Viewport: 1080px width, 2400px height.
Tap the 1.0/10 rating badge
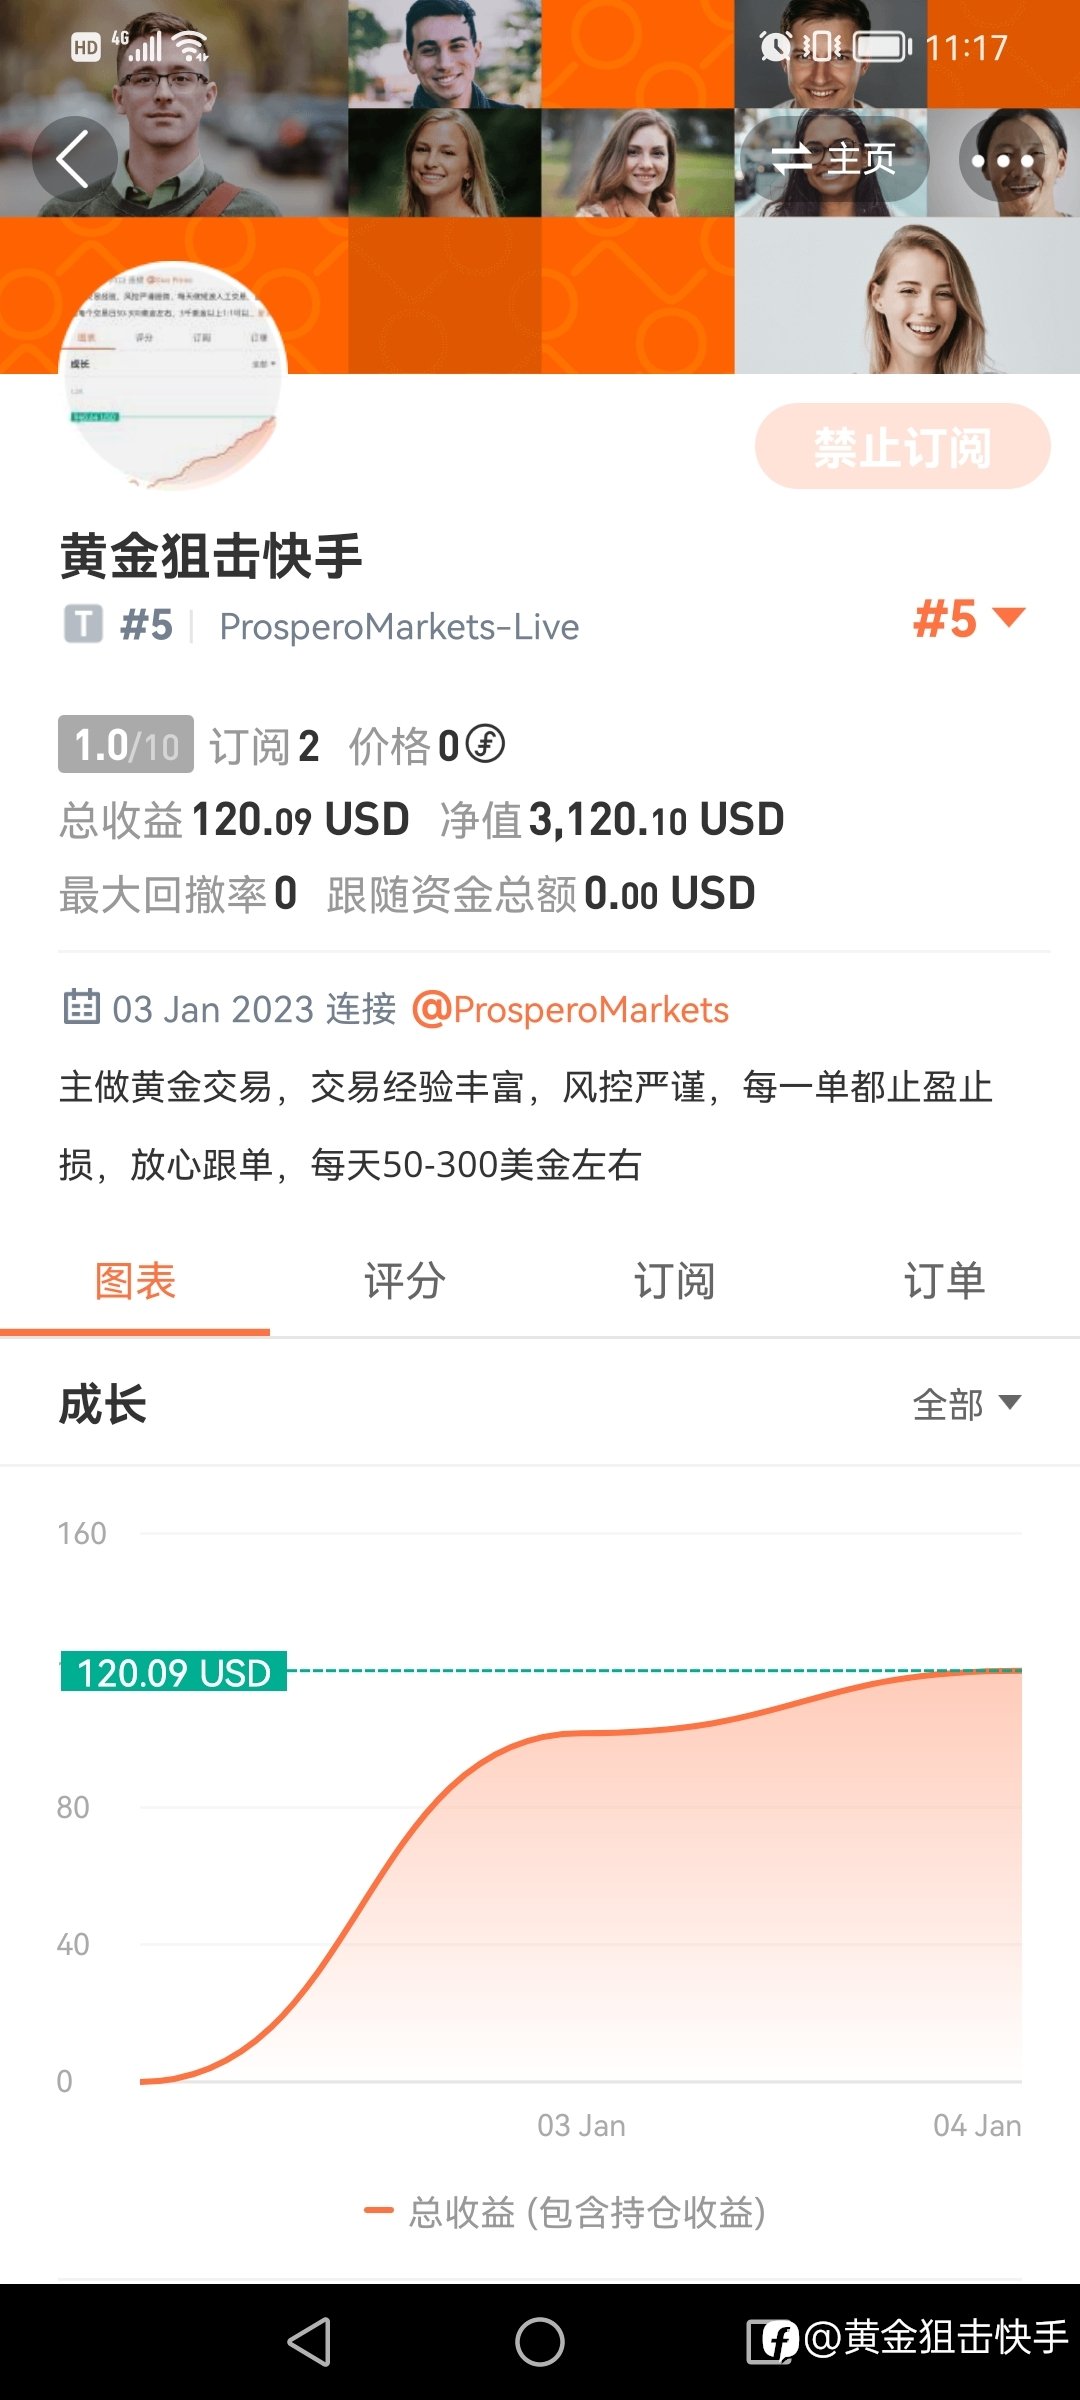coord(126,744)
